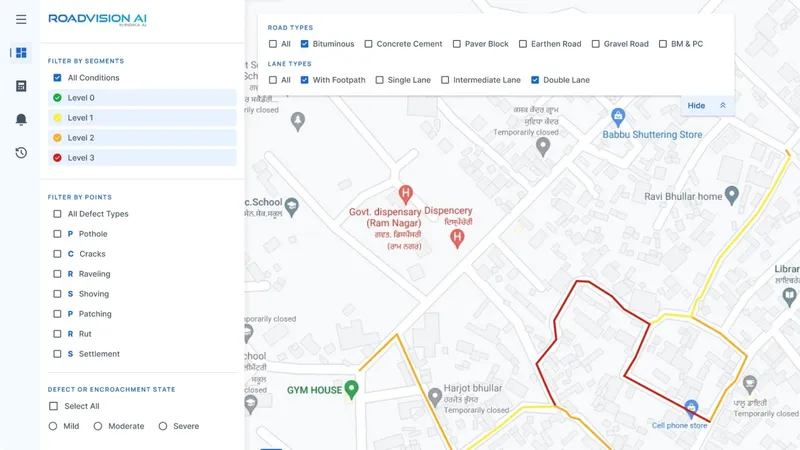The image size is (800, 450).
Task: Check Select All defect state checkbox
Action: (54, 406)
